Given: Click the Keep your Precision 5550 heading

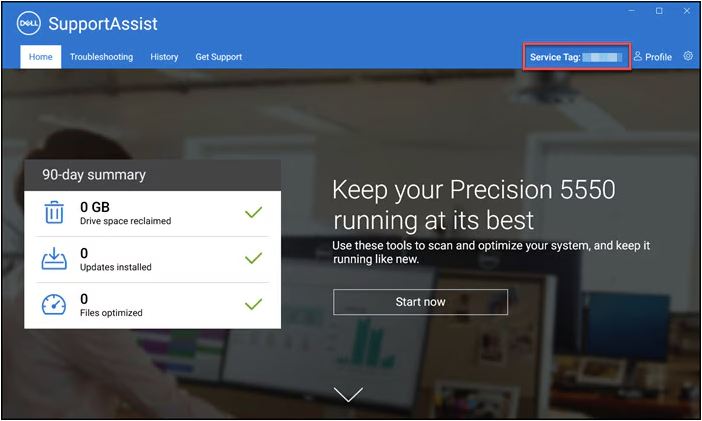Looking at the screenshot, I should [474, 205].
